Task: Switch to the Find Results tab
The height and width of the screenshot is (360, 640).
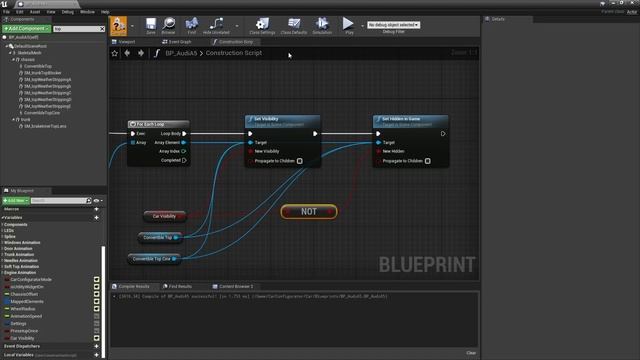Action: (x=177, y=287)
